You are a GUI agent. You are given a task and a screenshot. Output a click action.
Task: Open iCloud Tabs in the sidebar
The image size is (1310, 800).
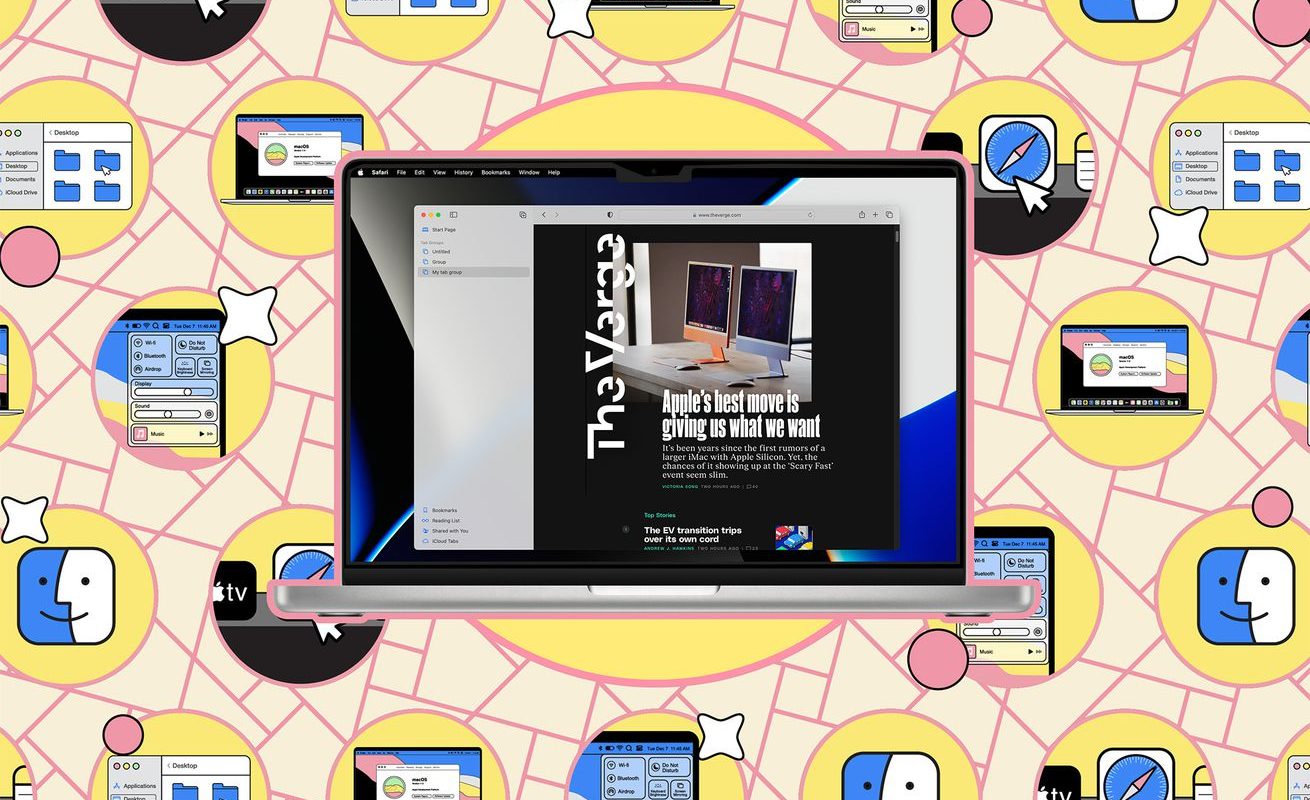click(x=474, y=541)
